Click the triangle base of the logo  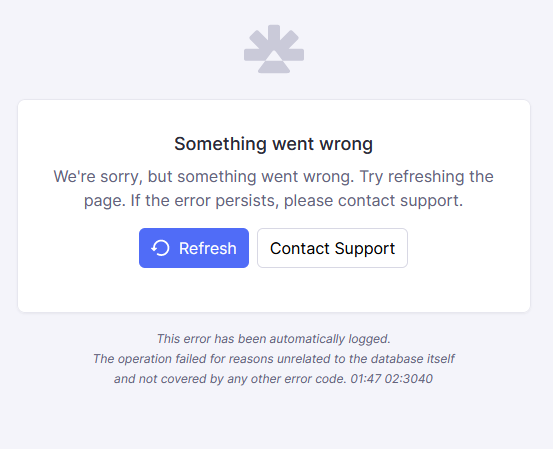[274, 62]
